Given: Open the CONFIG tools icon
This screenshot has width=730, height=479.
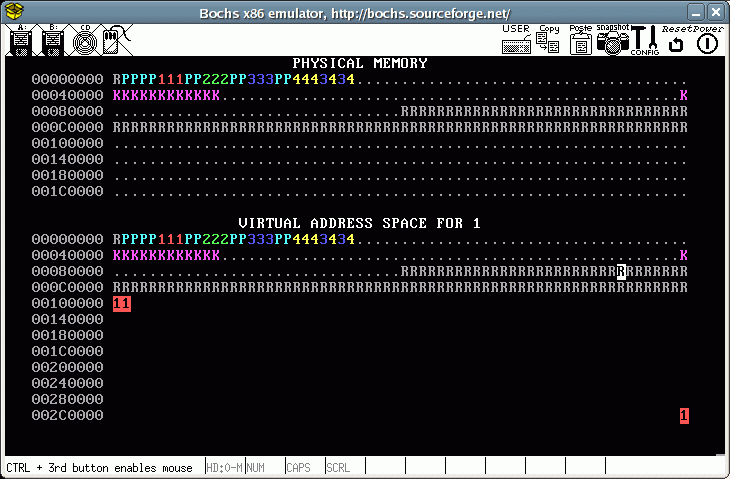Looking at the screenshot, I should coord(644,40).
